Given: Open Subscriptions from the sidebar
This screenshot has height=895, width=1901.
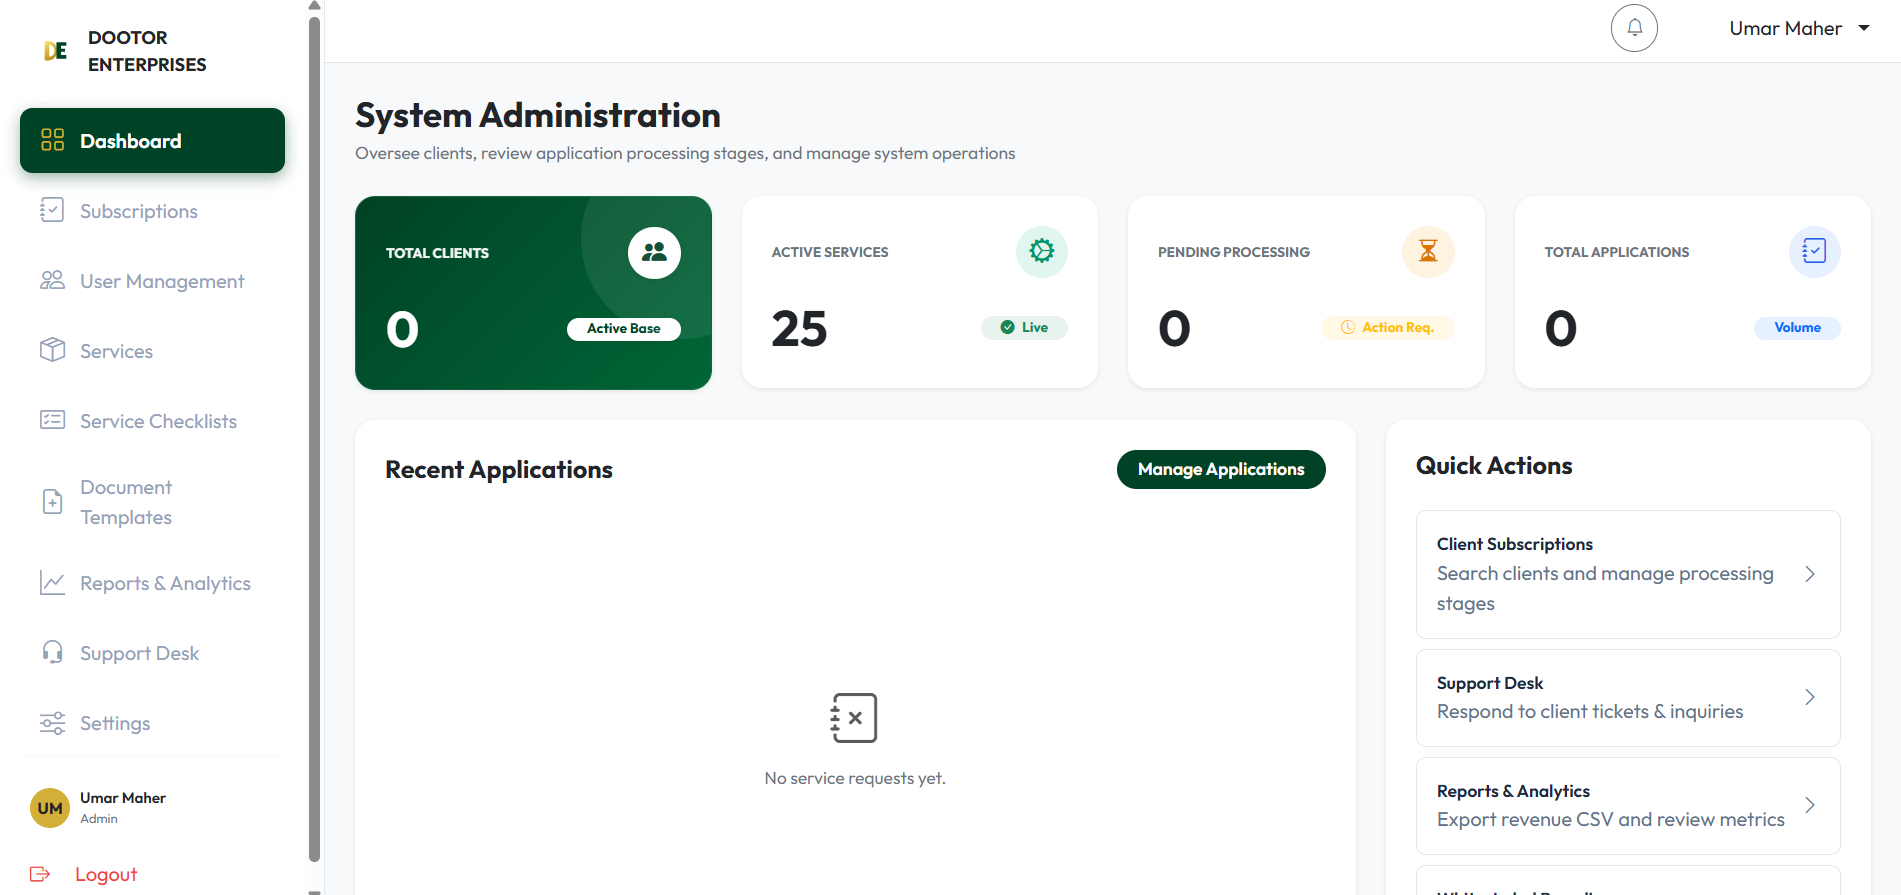Looking at the screenshot, I should click(x=152, y=211).
